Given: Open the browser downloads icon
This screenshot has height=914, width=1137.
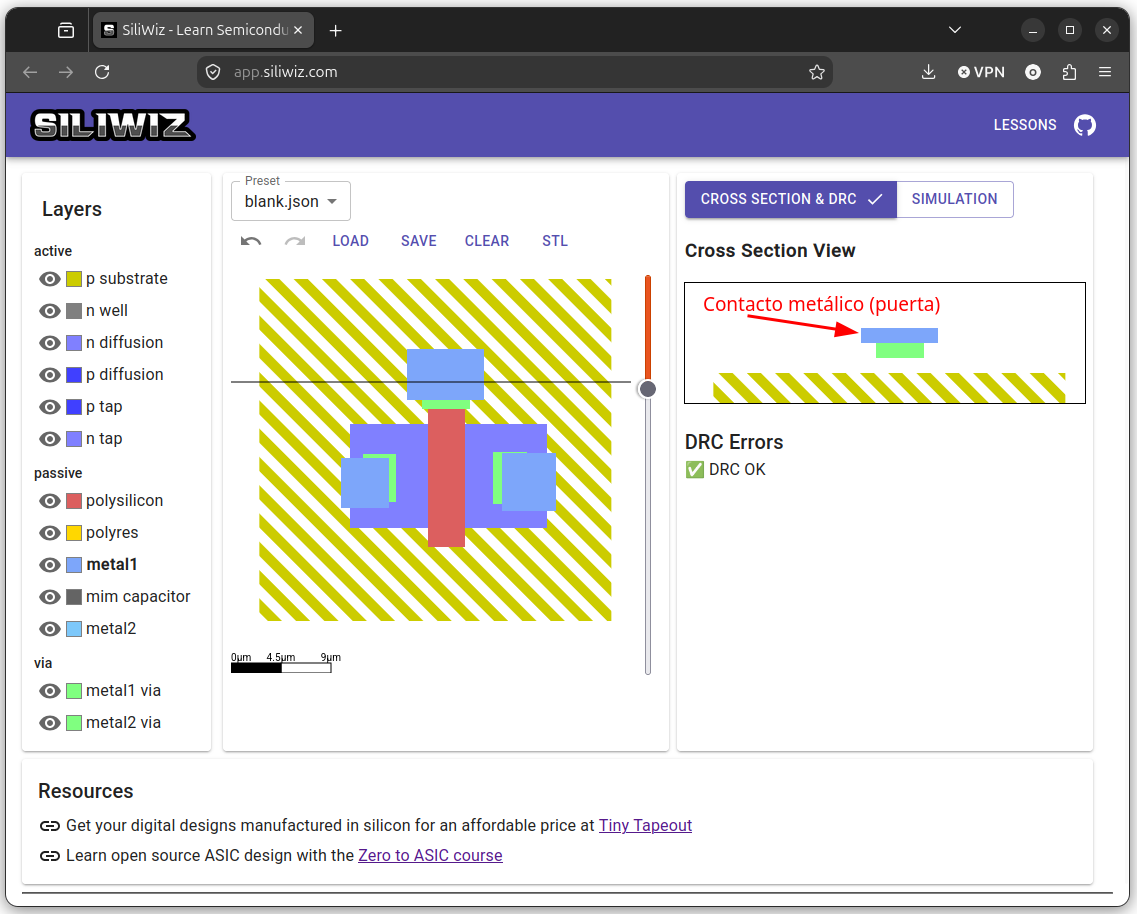Looking at the screenshot, I should pos(928,72).
